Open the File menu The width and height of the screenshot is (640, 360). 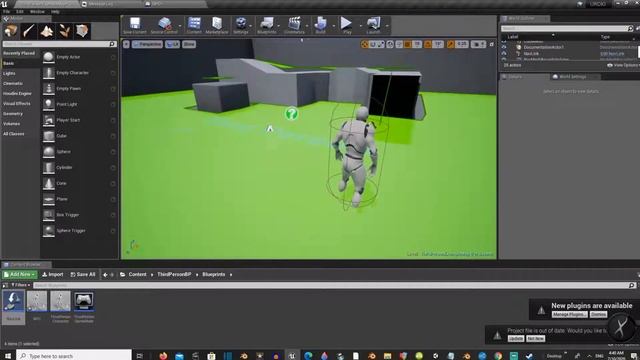[7, 11]
